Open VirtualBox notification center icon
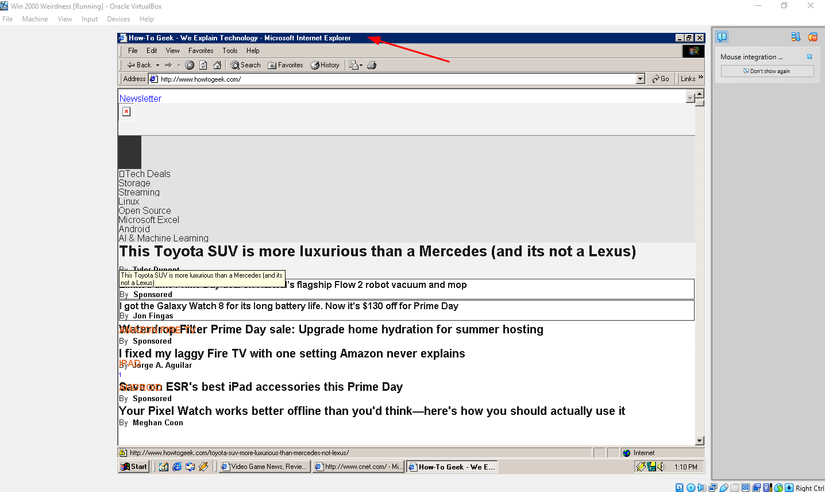Screen dimensions: 825x492 click(x=722, y=37)
